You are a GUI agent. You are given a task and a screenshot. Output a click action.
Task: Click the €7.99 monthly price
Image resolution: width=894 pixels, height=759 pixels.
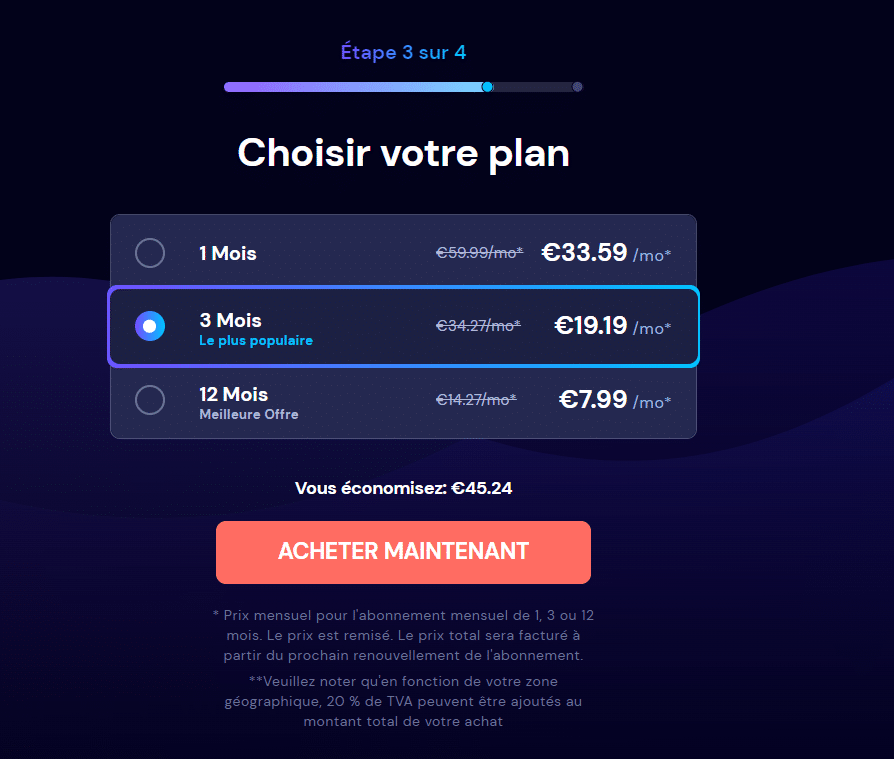pos(592,399)
